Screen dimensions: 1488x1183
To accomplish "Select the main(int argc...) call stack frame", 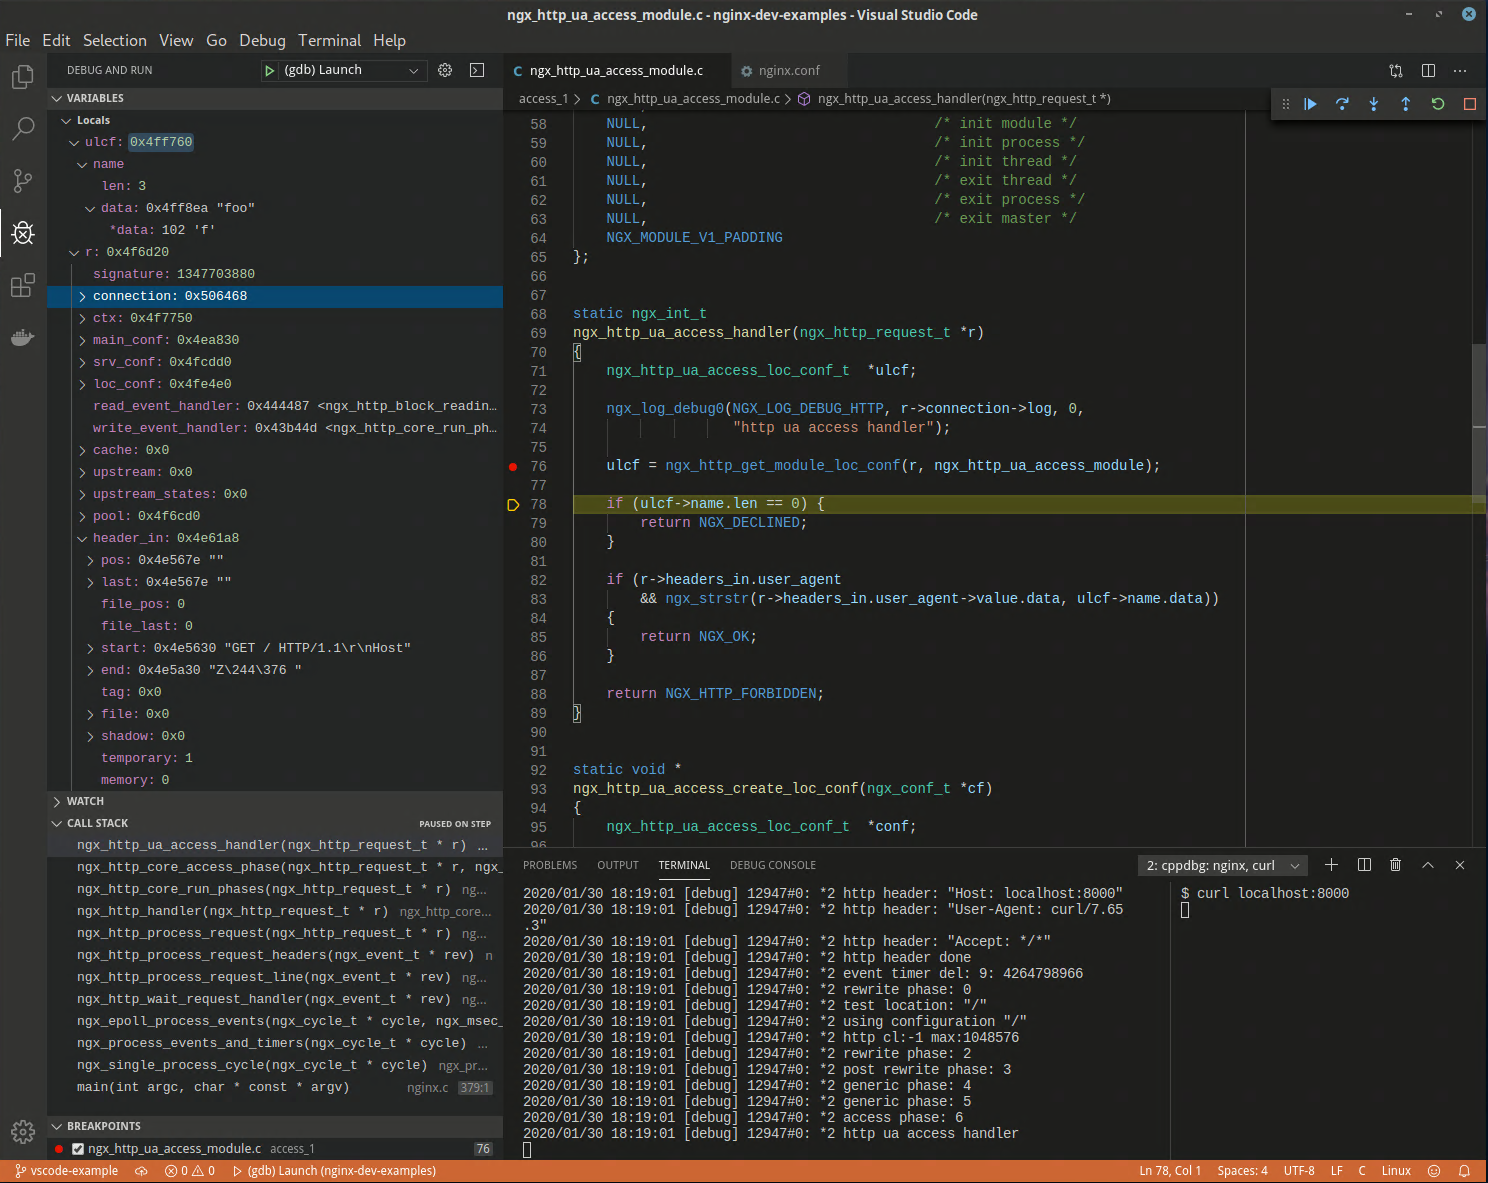I will [213, 1087].
